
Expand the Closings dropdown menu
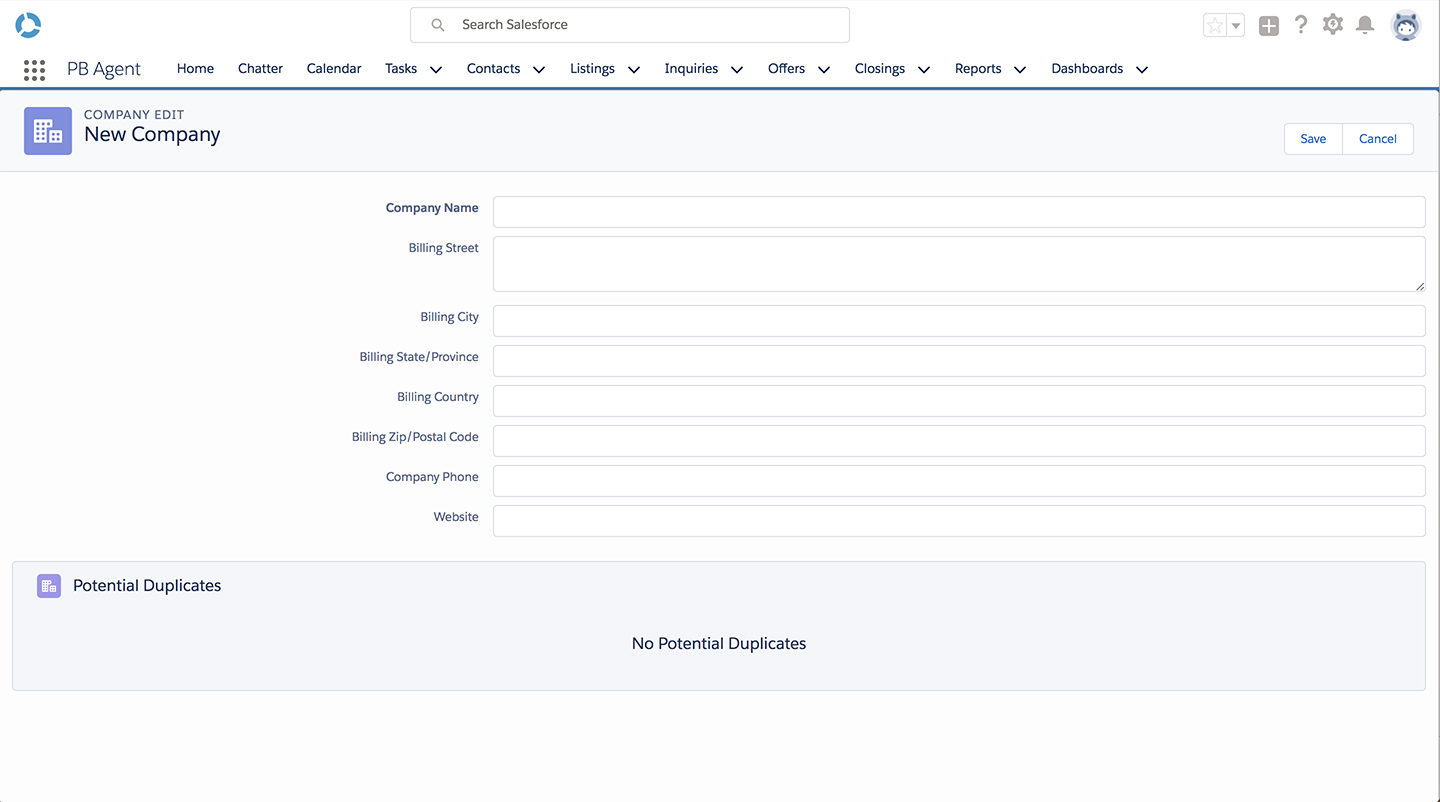923,69
